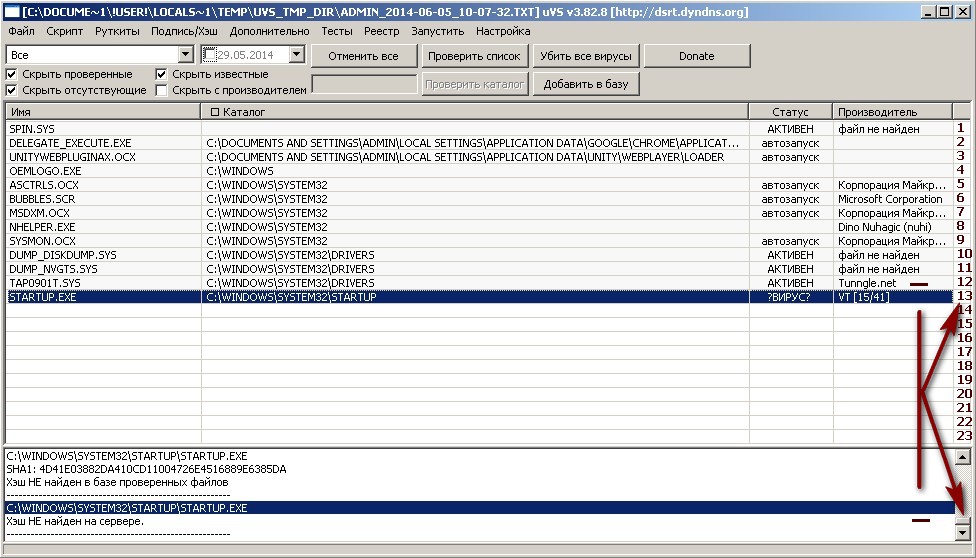Viewport: 976px width, 558px height.
Task: Open the Скрипт menu
Action: click(x=64, y=31)
